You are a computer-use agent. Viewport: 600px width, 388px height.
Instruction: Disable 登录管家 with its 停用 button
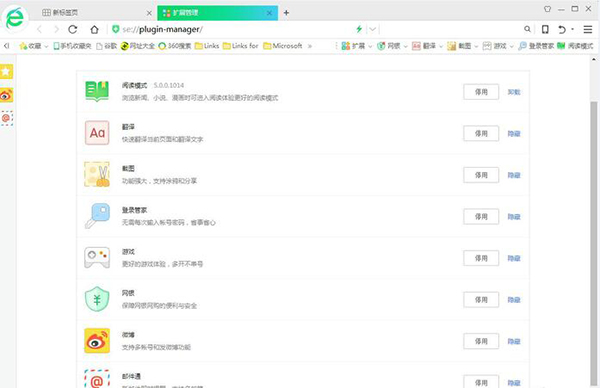click(x=481, y=217)
